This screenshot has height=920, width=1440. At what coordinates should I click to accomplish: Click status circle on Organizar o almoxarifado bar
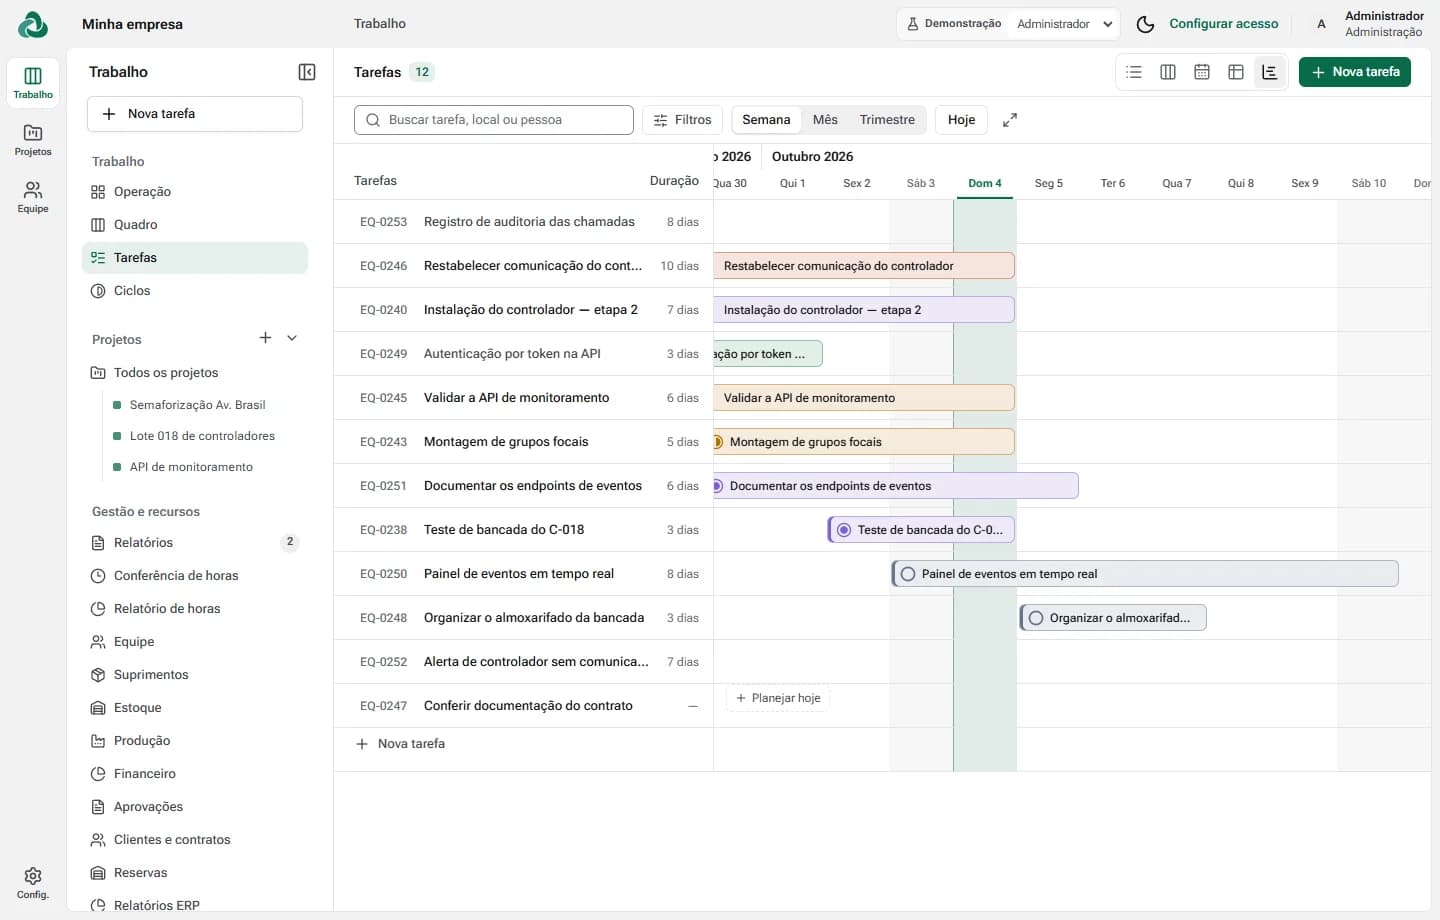(1036, 618)
